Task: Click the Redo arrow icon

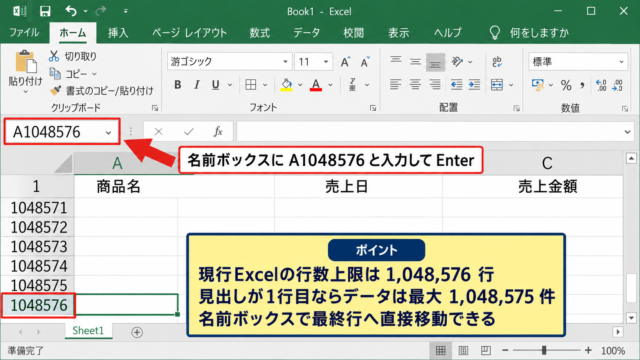Action: (x=100, y=11)
